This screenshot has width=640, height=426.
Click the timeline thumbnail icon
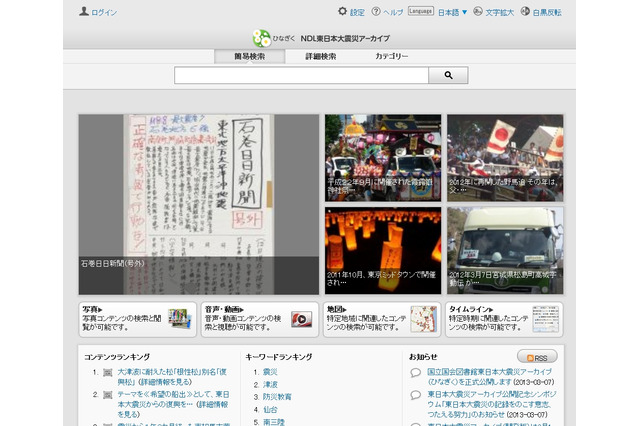(546, 319)
